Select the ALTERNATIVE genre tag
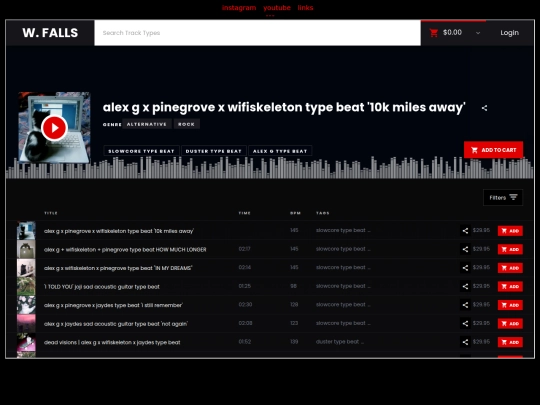Screen dimensions: 540x405 pos(147,124)
